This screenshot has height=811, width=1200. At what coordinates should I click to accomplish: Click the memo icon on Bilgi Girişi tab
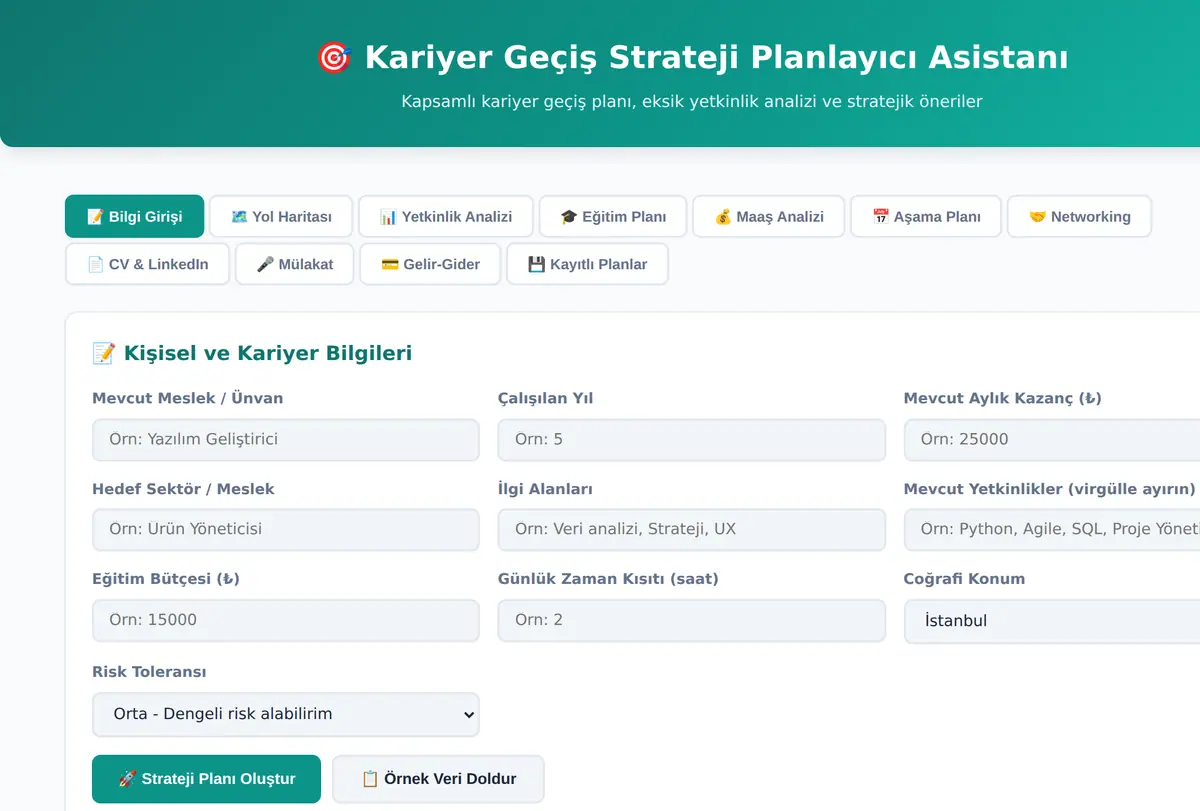(x=95, y=216)
